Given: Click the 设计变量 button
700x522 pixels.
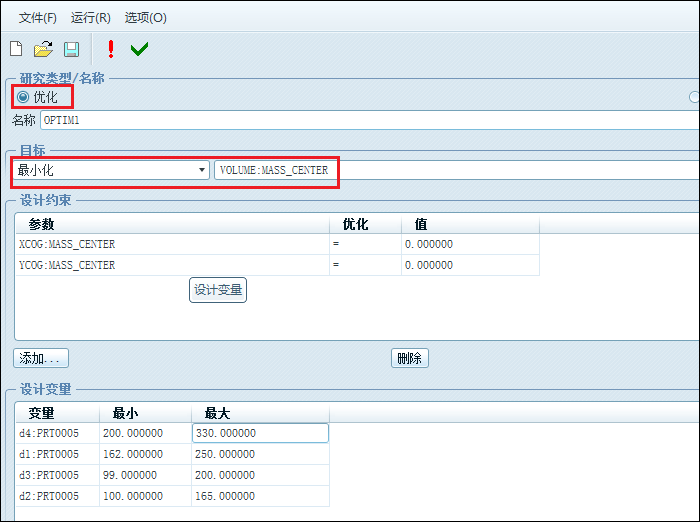Looking at the screenshot, I should [x=218, y=290].
